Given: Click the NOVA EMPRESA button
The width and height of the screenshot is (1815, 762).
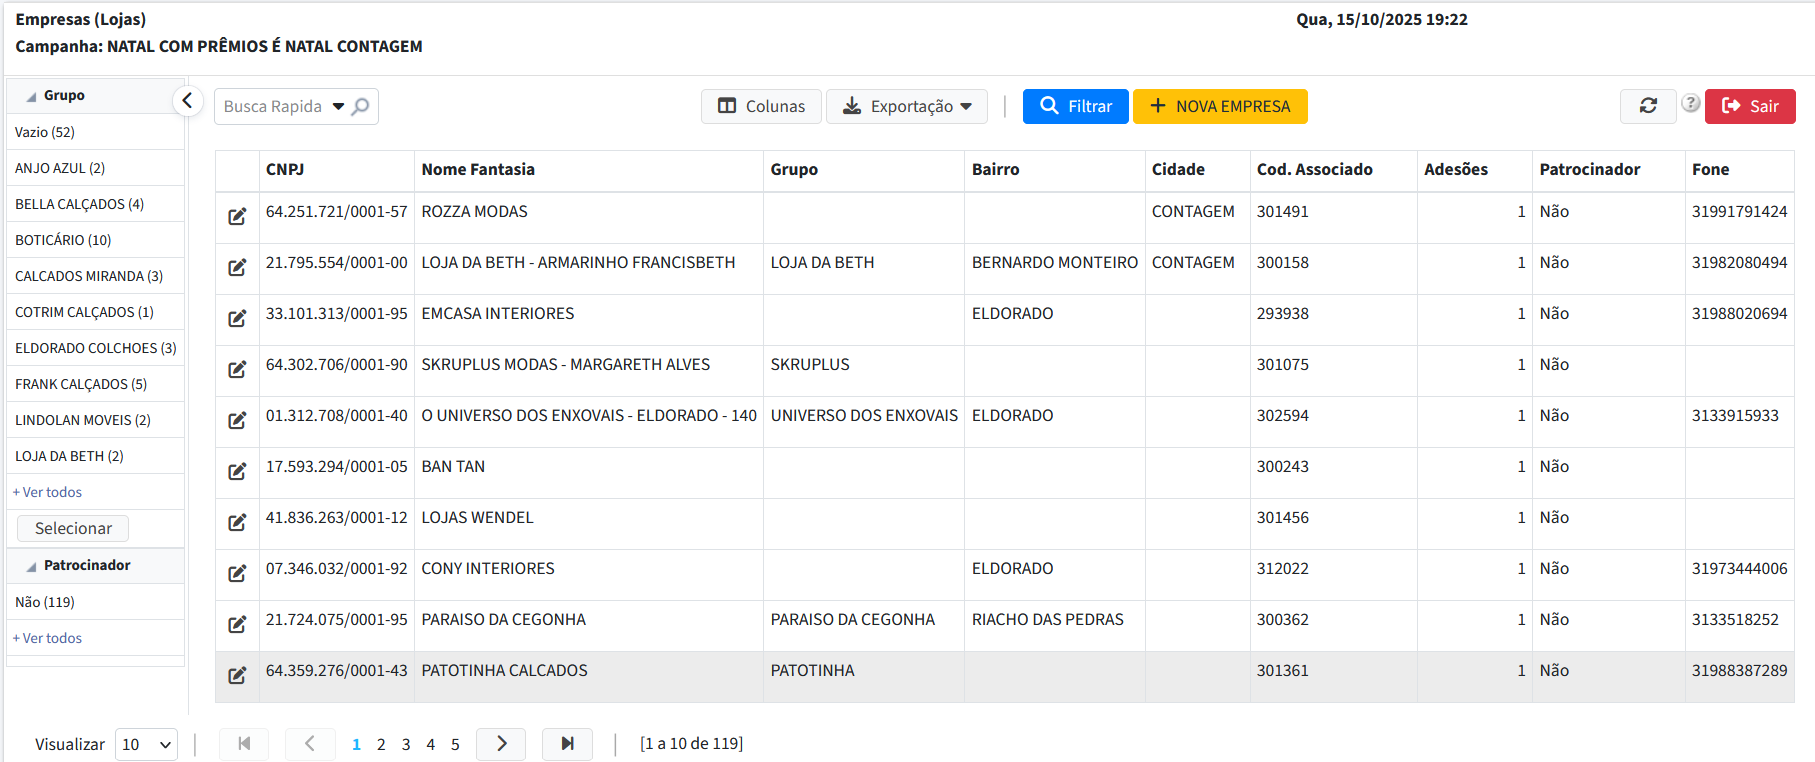Looking at the screenshot, I should pos(1219,107).
